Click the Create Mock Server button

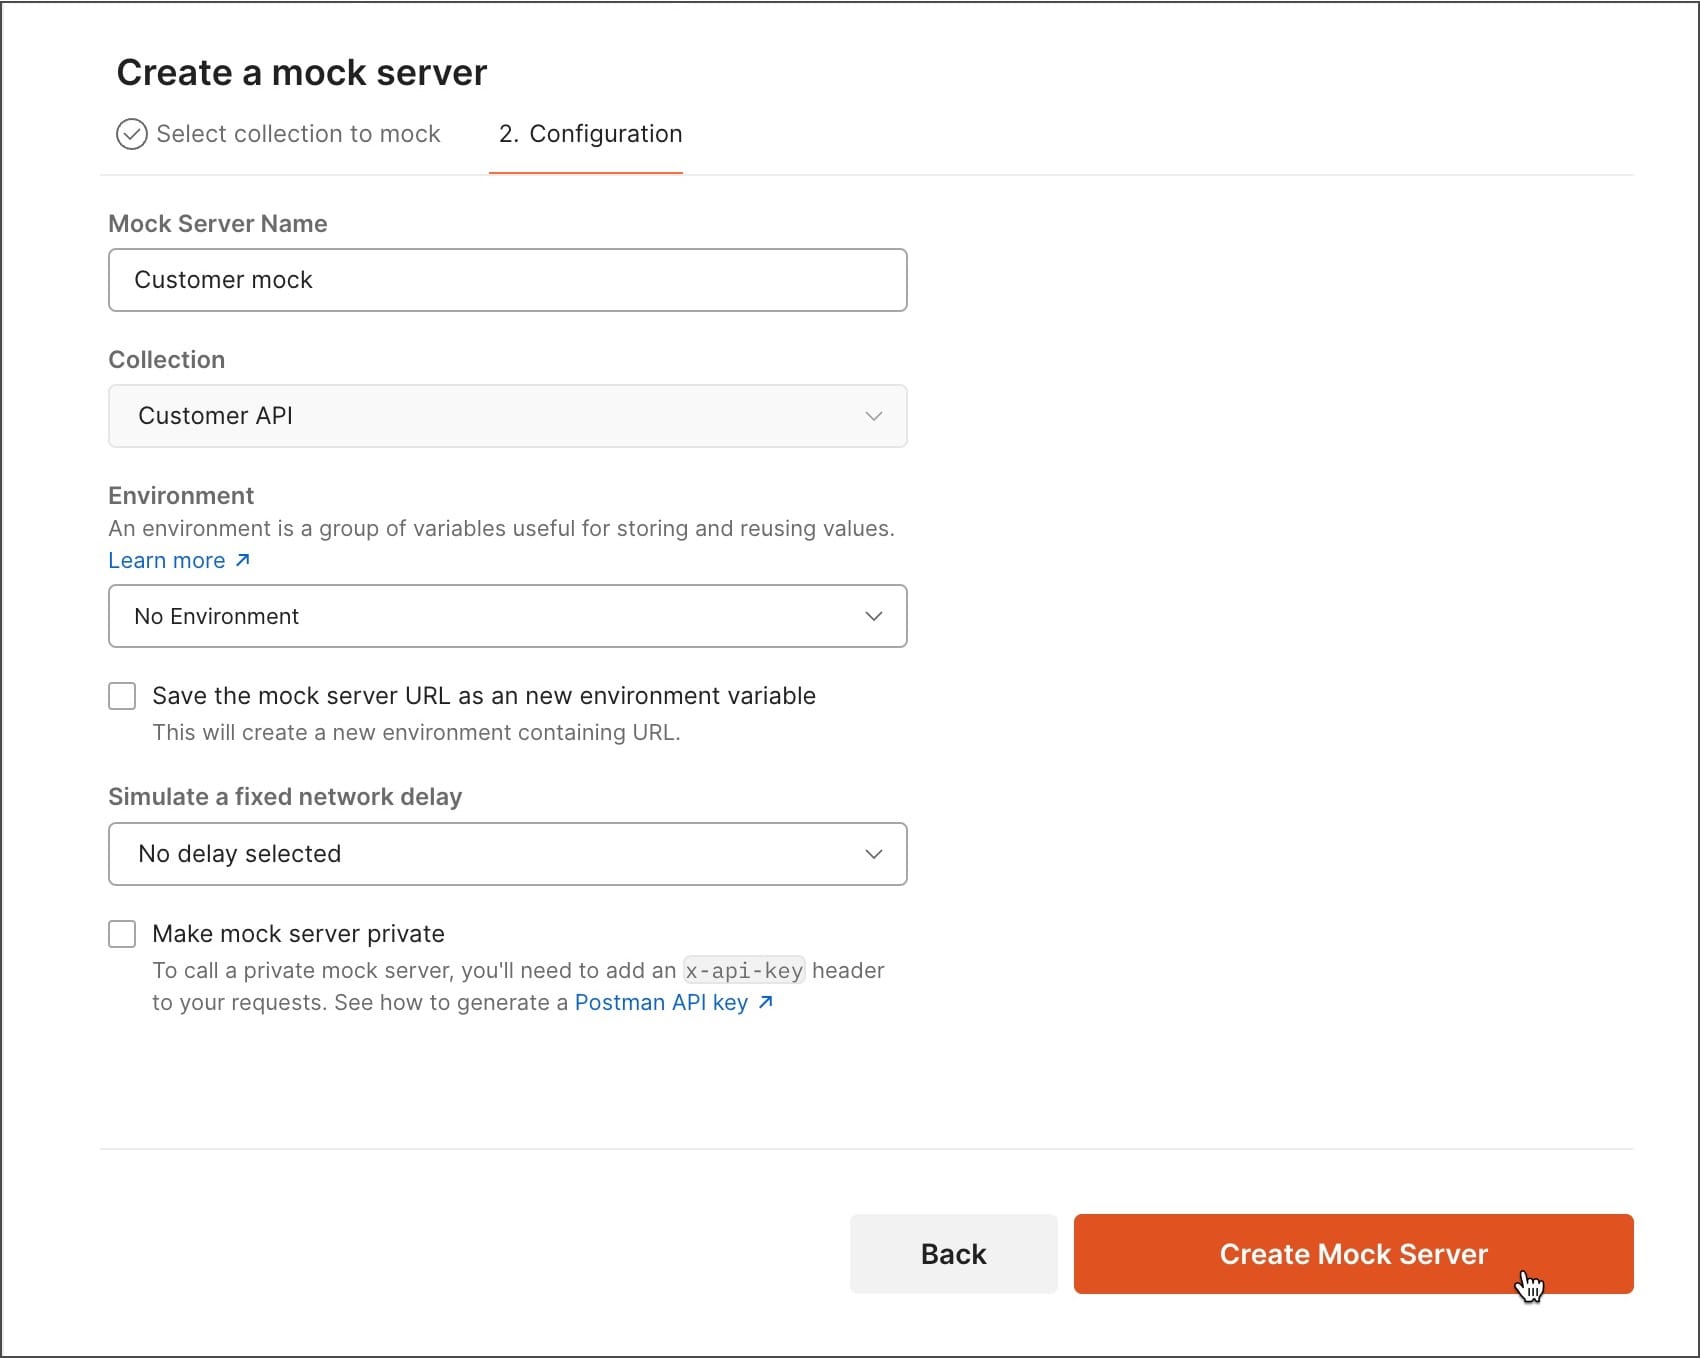click(x=1354, y=1254)
